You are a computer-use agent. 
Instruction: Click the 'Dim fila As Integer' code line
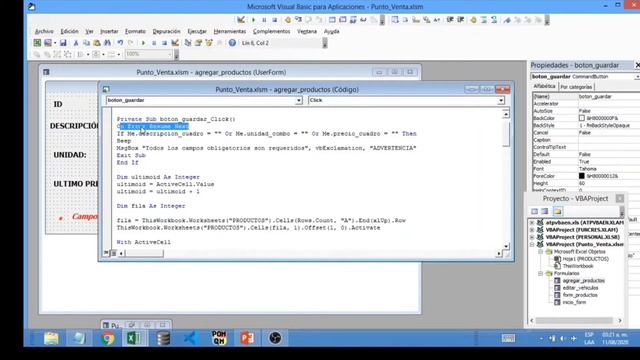click(151, 206)
